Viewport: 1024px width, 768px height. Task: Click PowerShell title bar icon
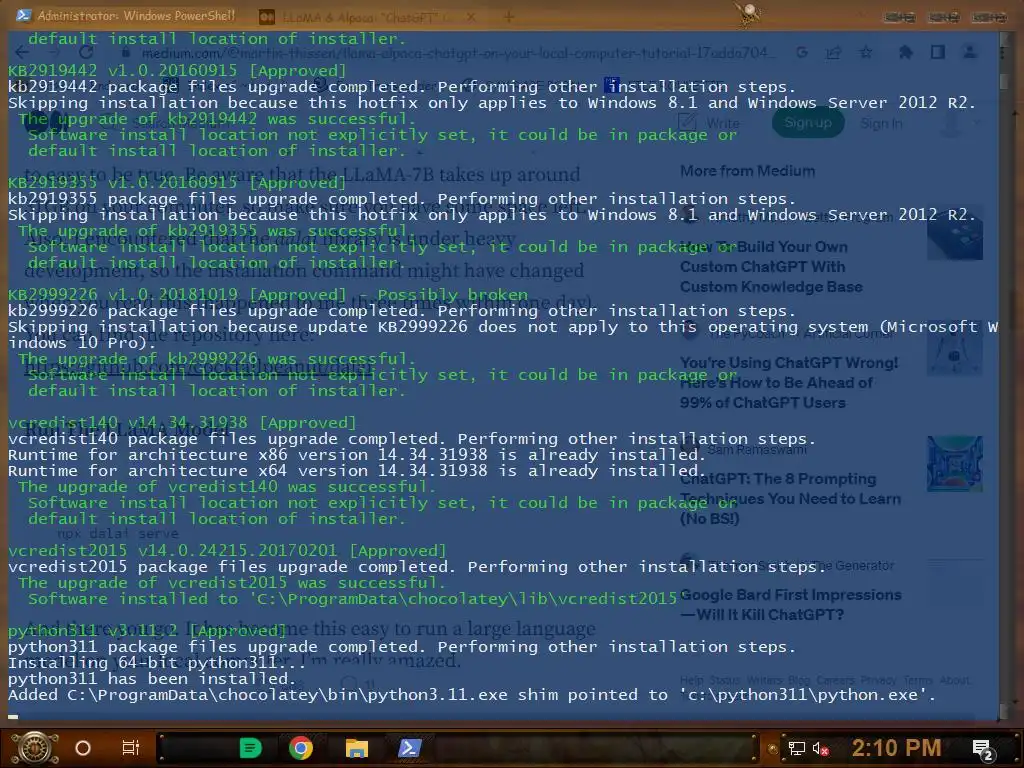pos(24,15)
